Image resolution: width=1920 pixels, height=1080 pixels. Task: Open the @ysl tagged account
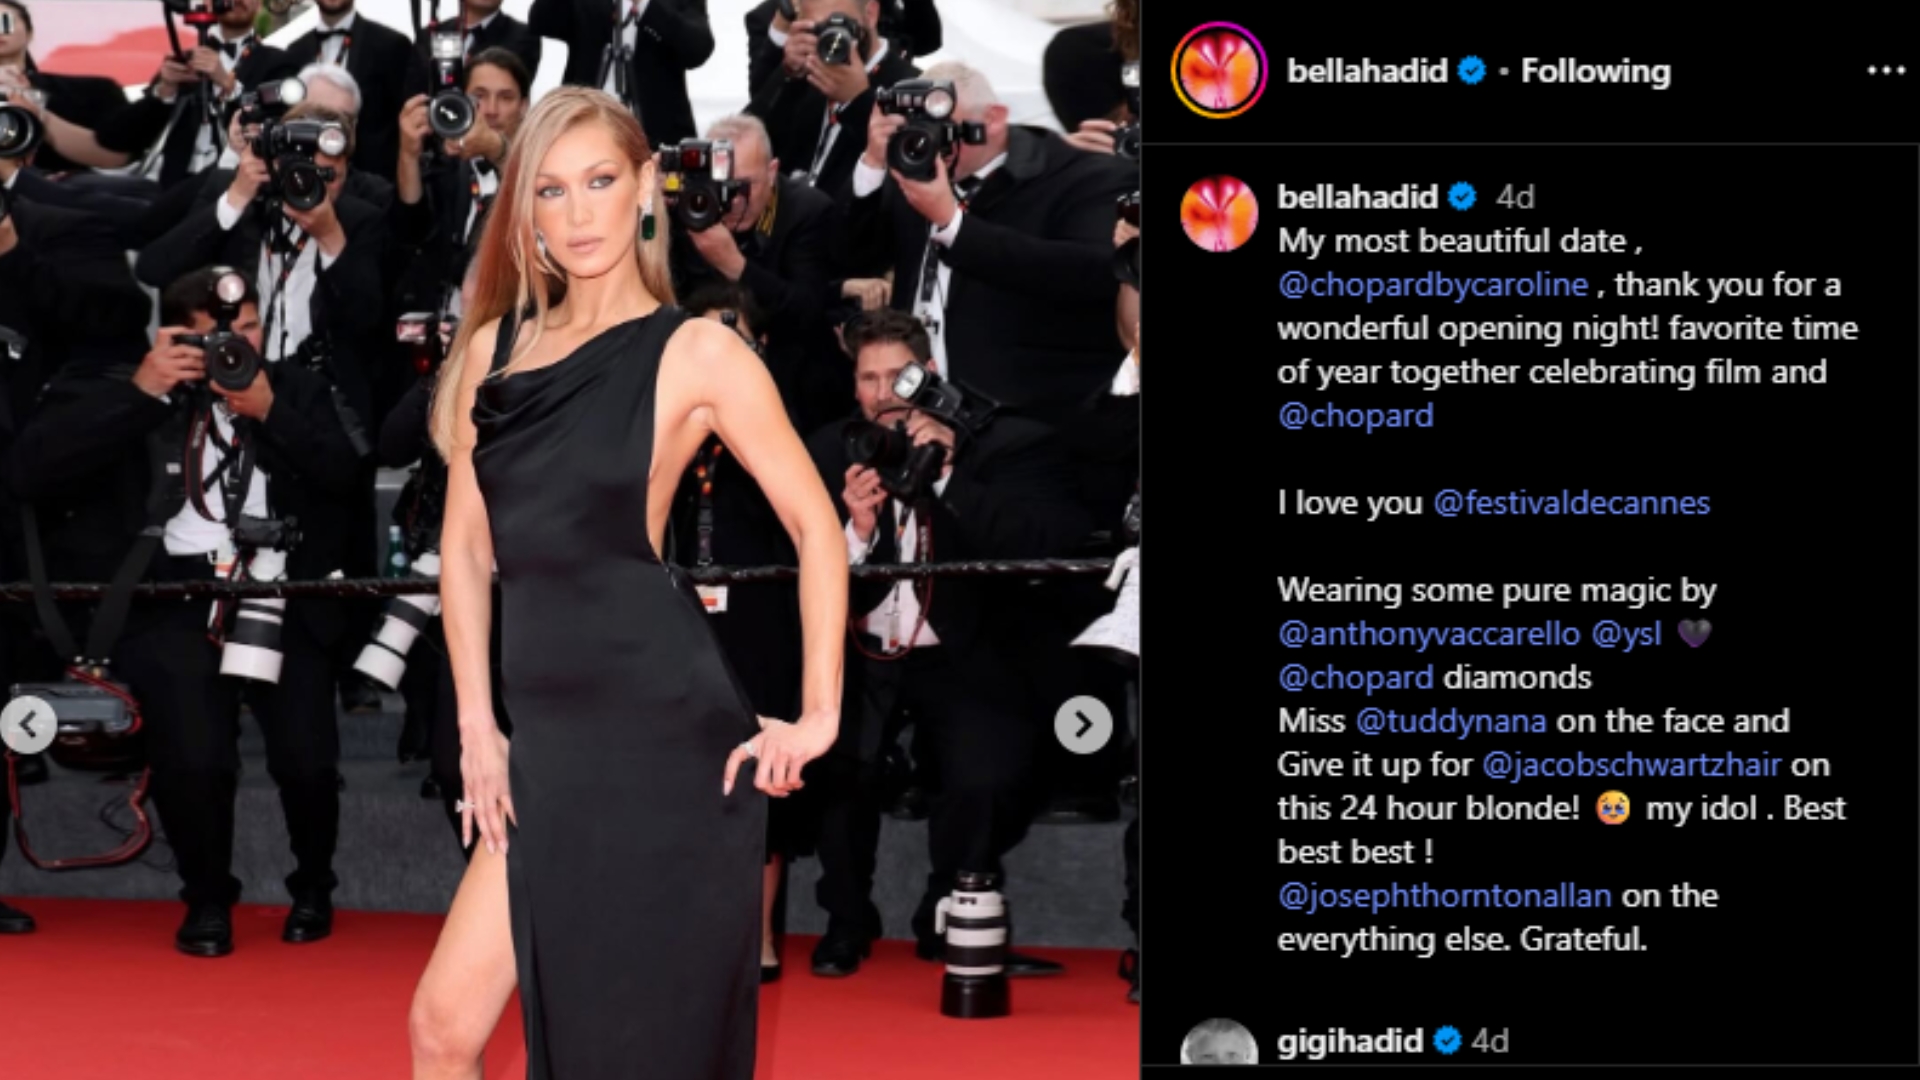pos(1626,634)
